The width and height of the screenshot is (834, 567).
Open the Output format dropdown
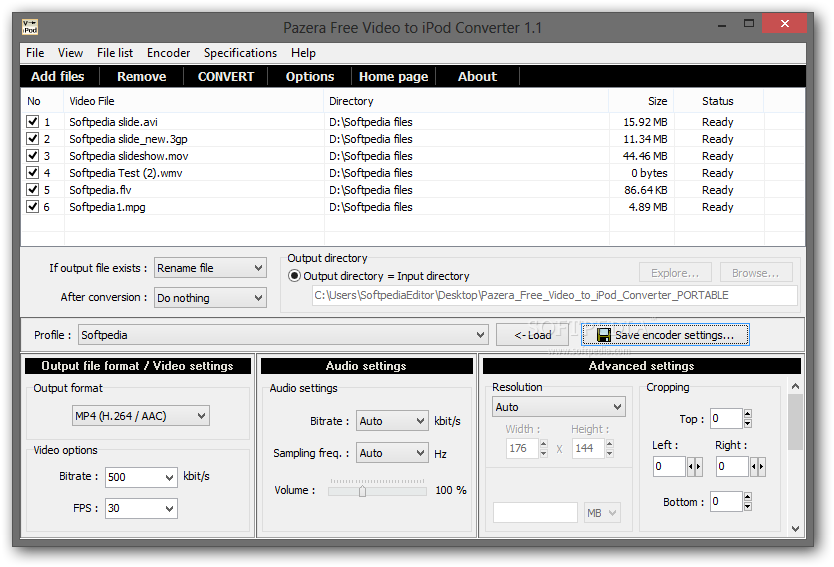[141, 416]
